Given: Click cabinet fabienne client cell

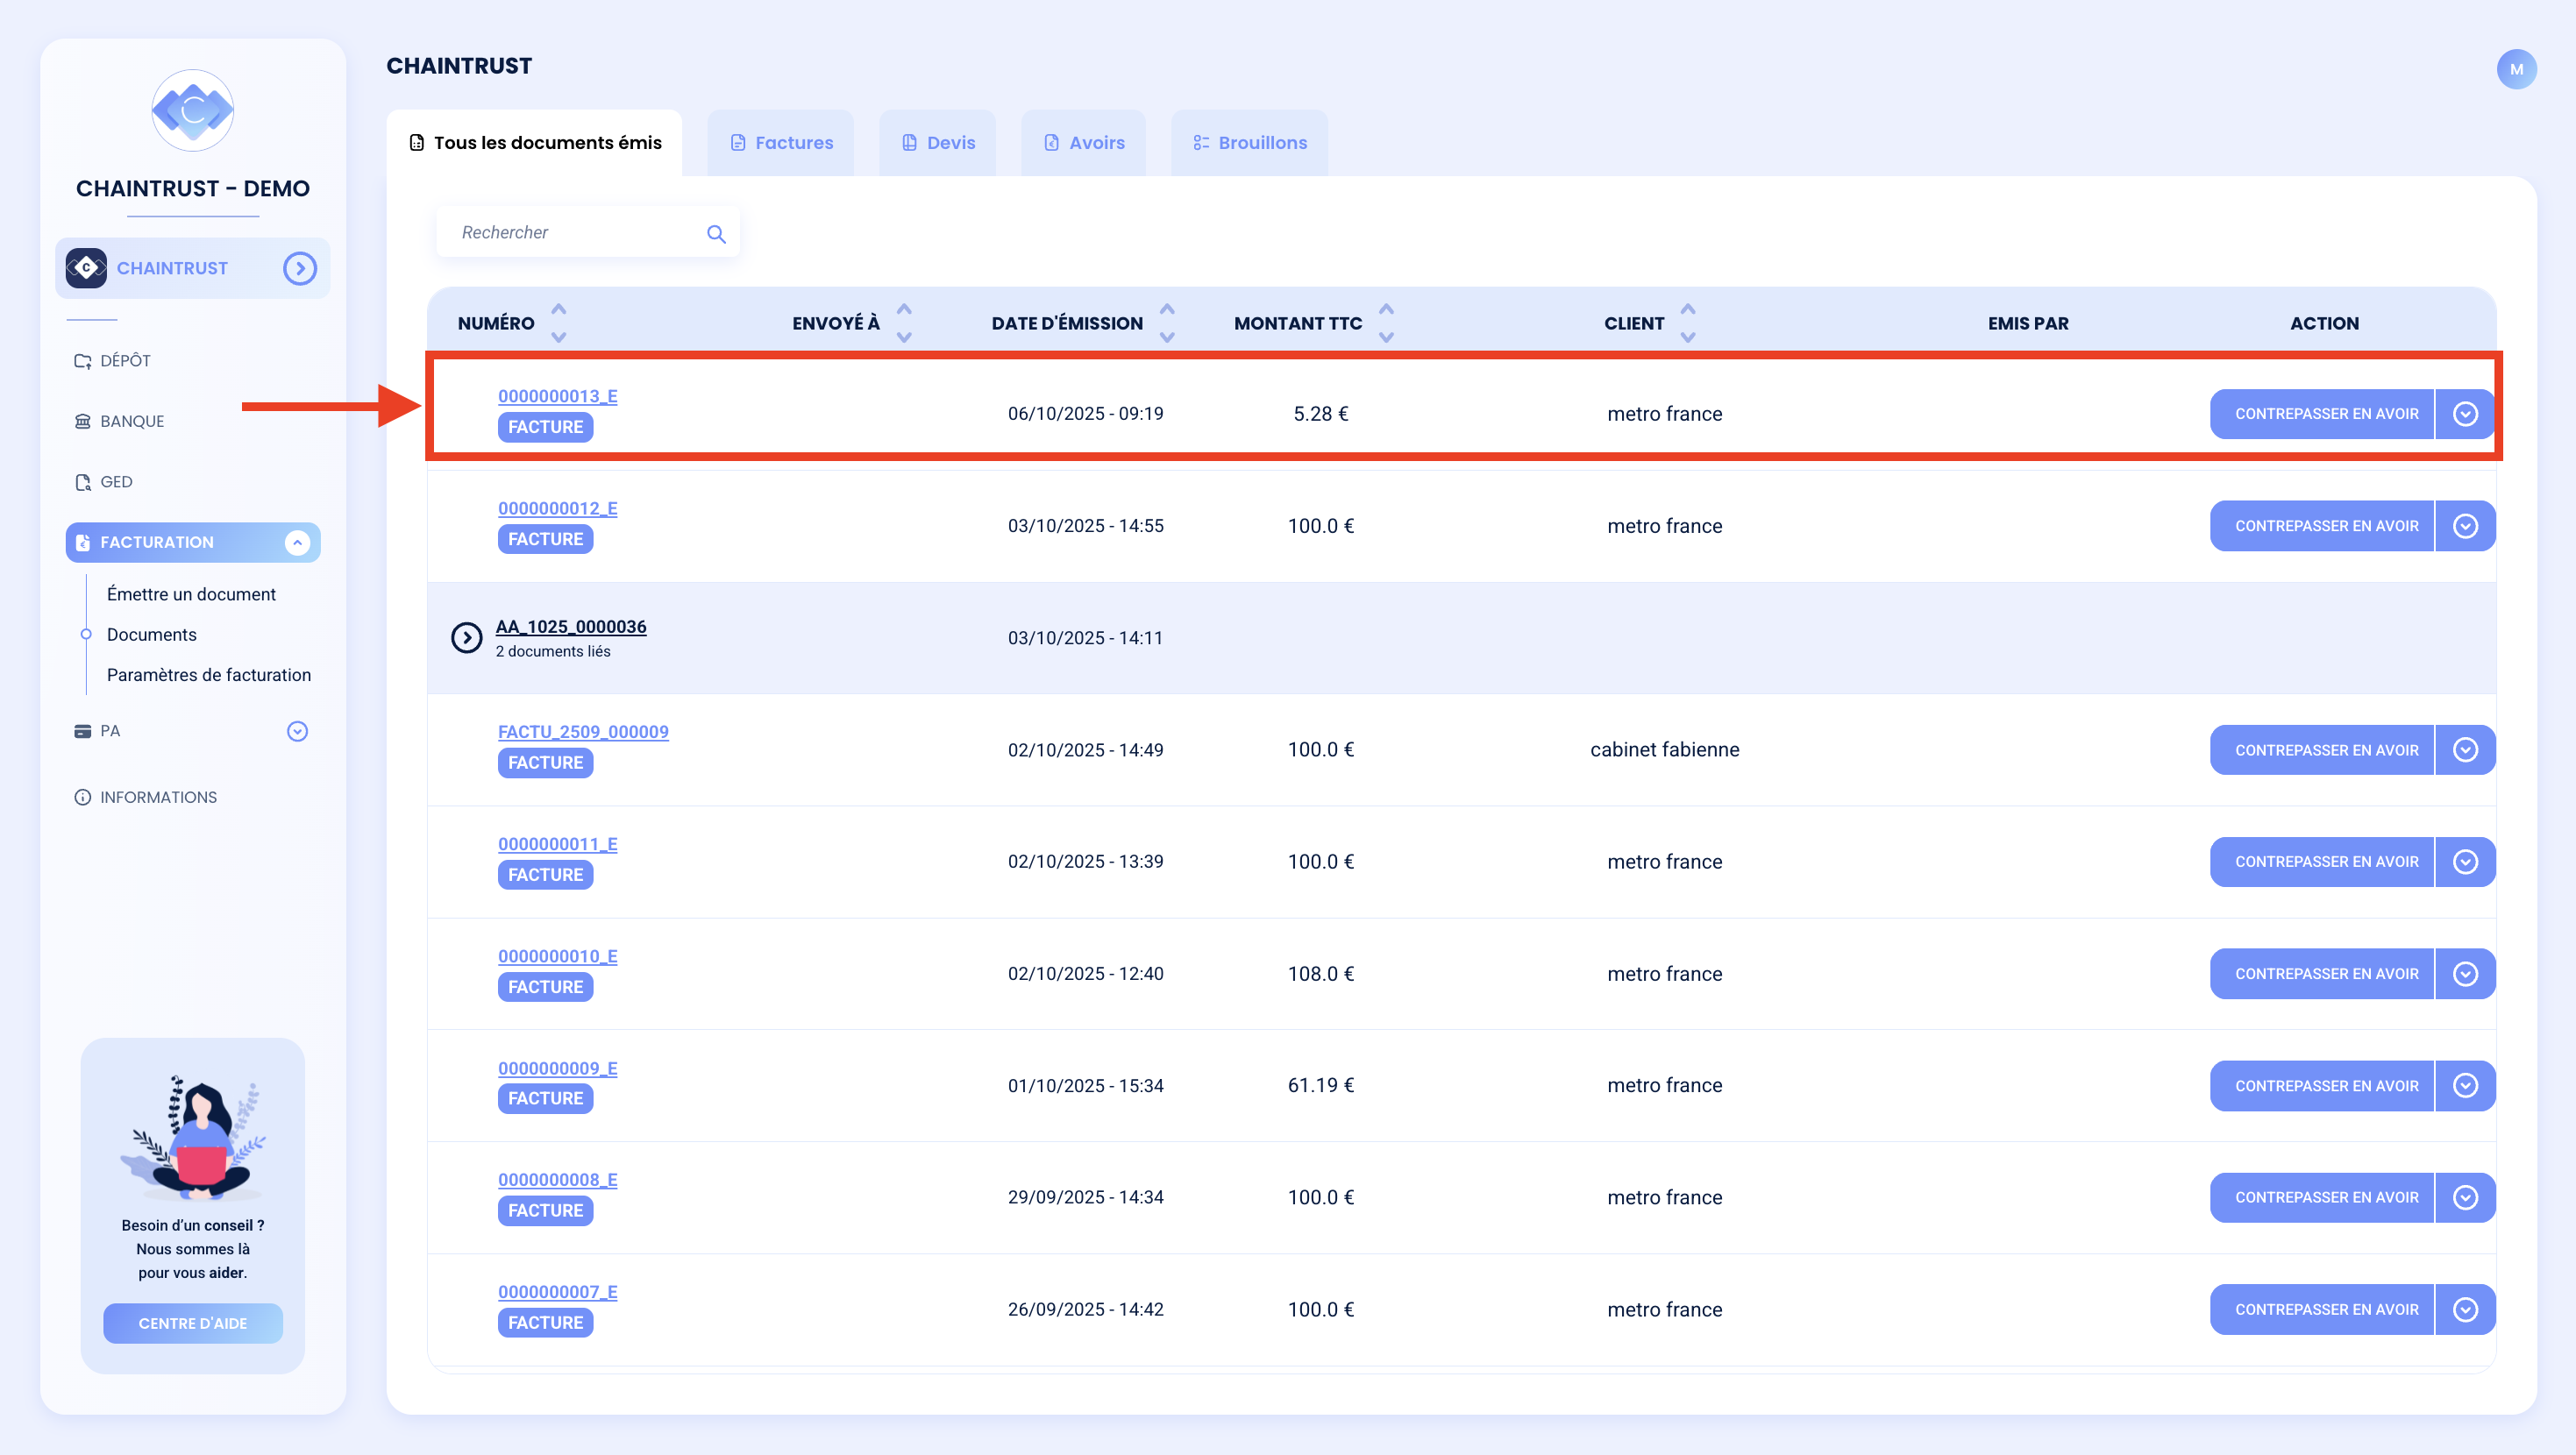Looking at the screenshot, I should tap(1664, 749).
